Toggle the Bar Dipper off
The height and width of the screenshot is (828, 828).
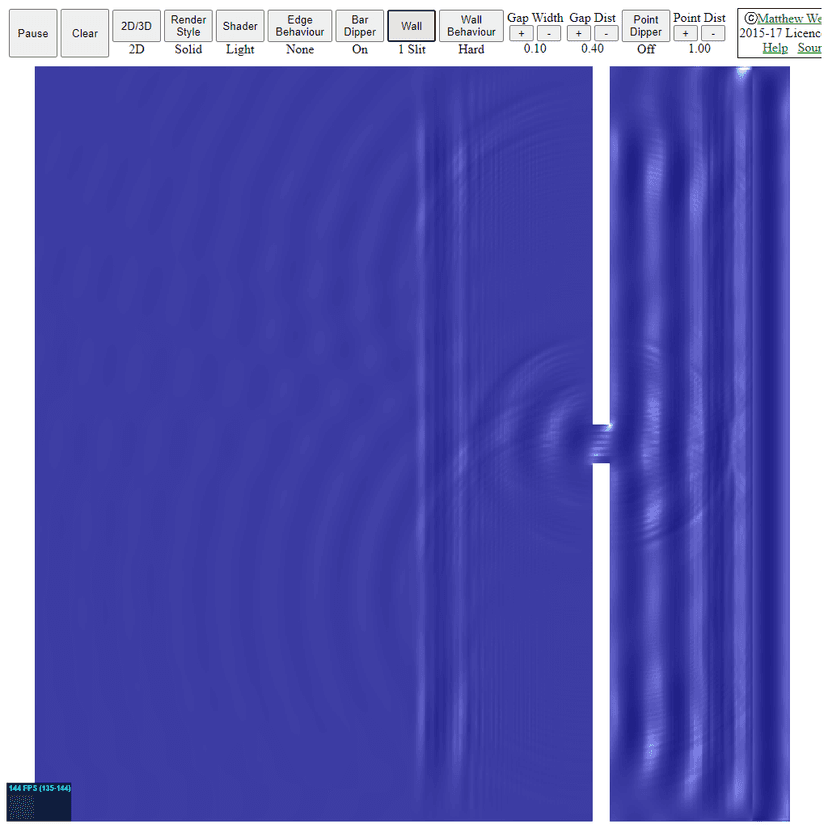359,26
